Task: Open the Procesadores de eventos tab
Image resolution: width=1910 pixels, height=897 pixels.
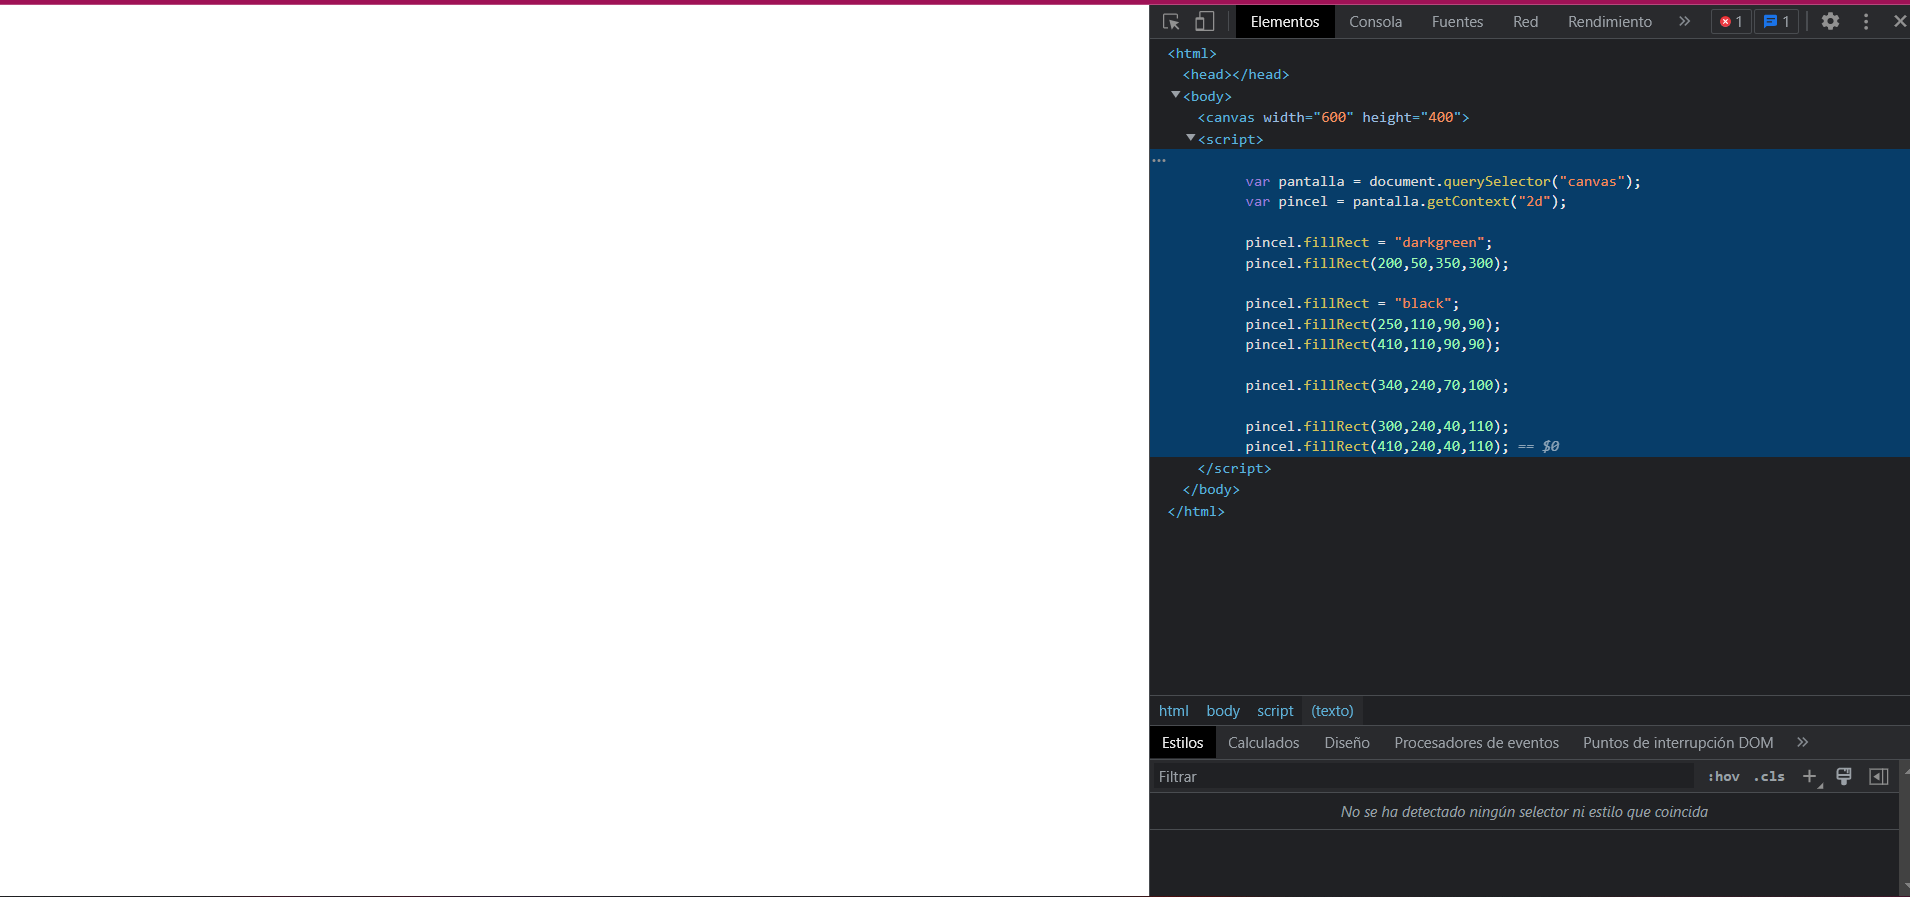Action: 1476,742
